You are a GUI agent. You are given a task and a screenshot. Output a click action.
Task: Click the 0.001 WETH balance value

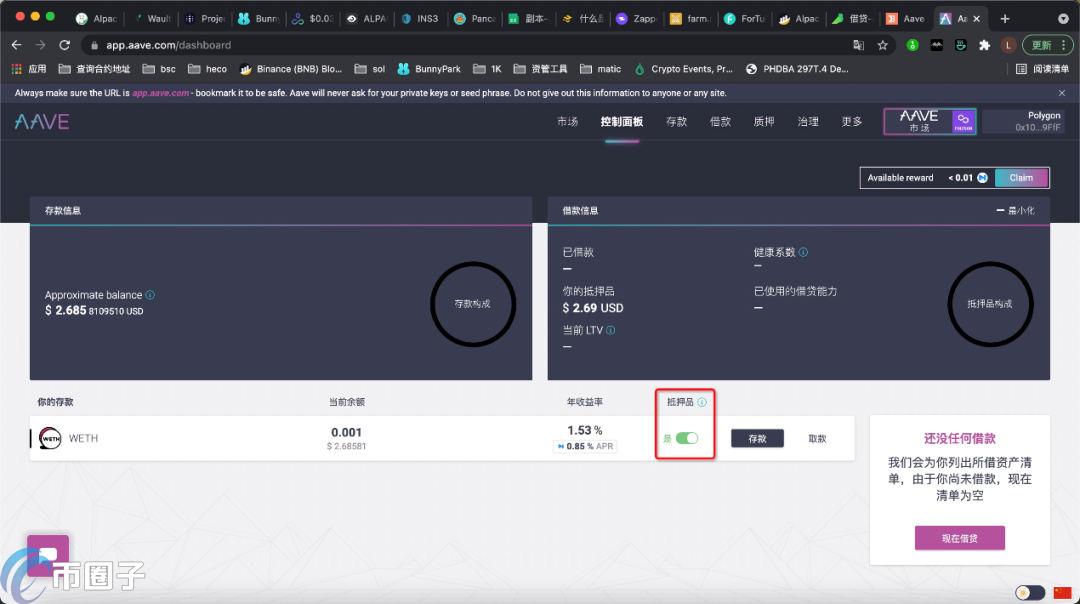point(346,433)
